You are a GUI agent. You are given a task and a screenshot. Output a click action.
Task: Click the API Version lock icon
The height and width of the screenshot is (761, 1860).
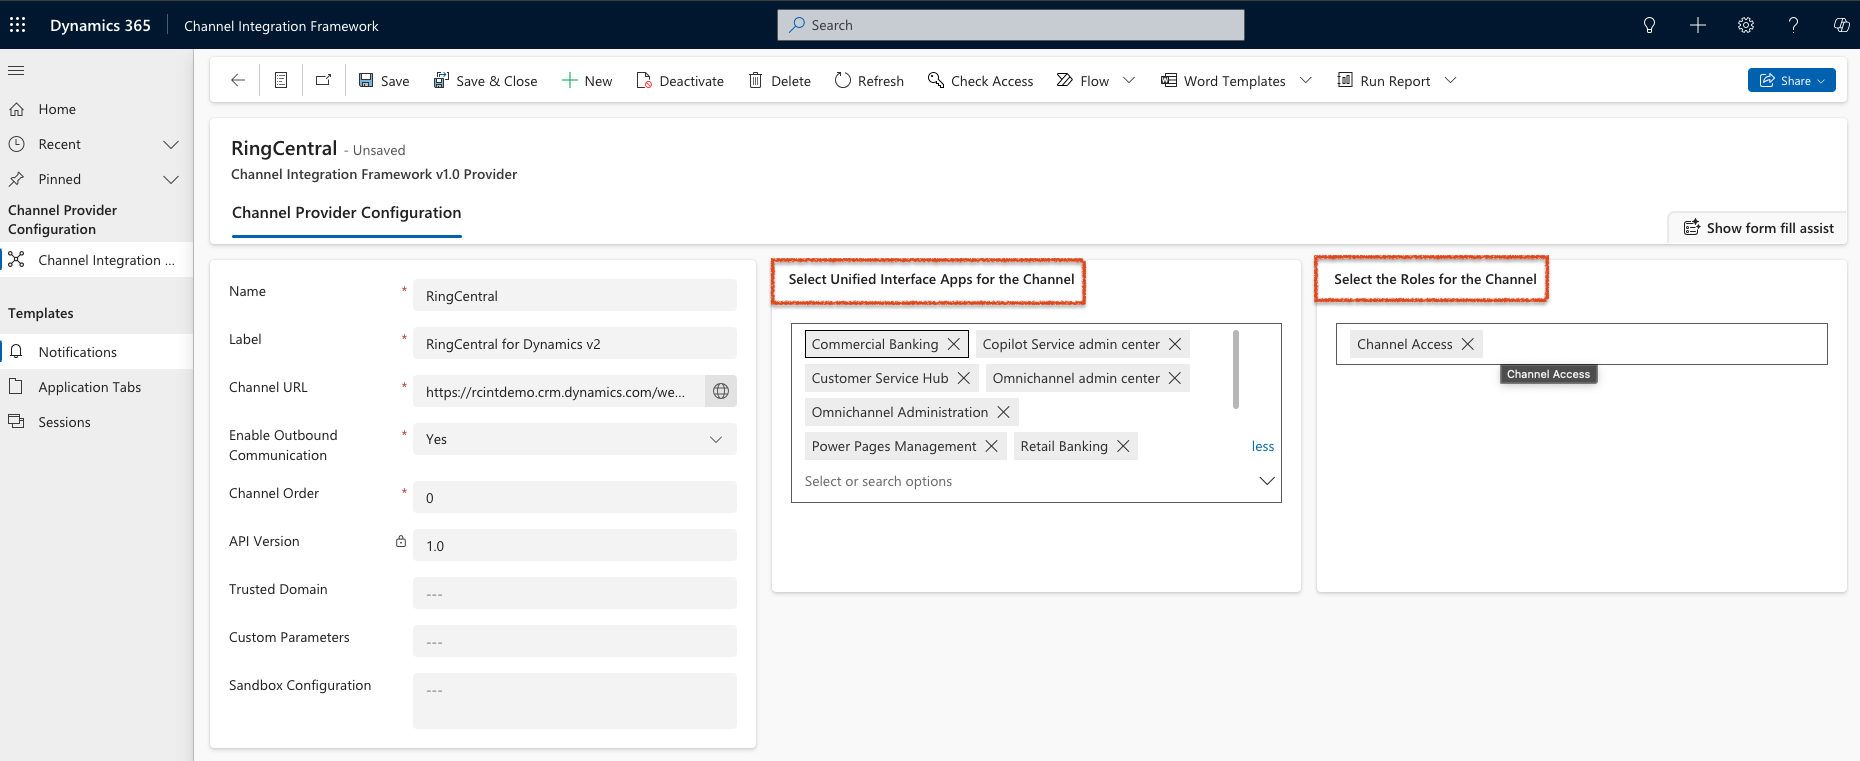[401, 541]
